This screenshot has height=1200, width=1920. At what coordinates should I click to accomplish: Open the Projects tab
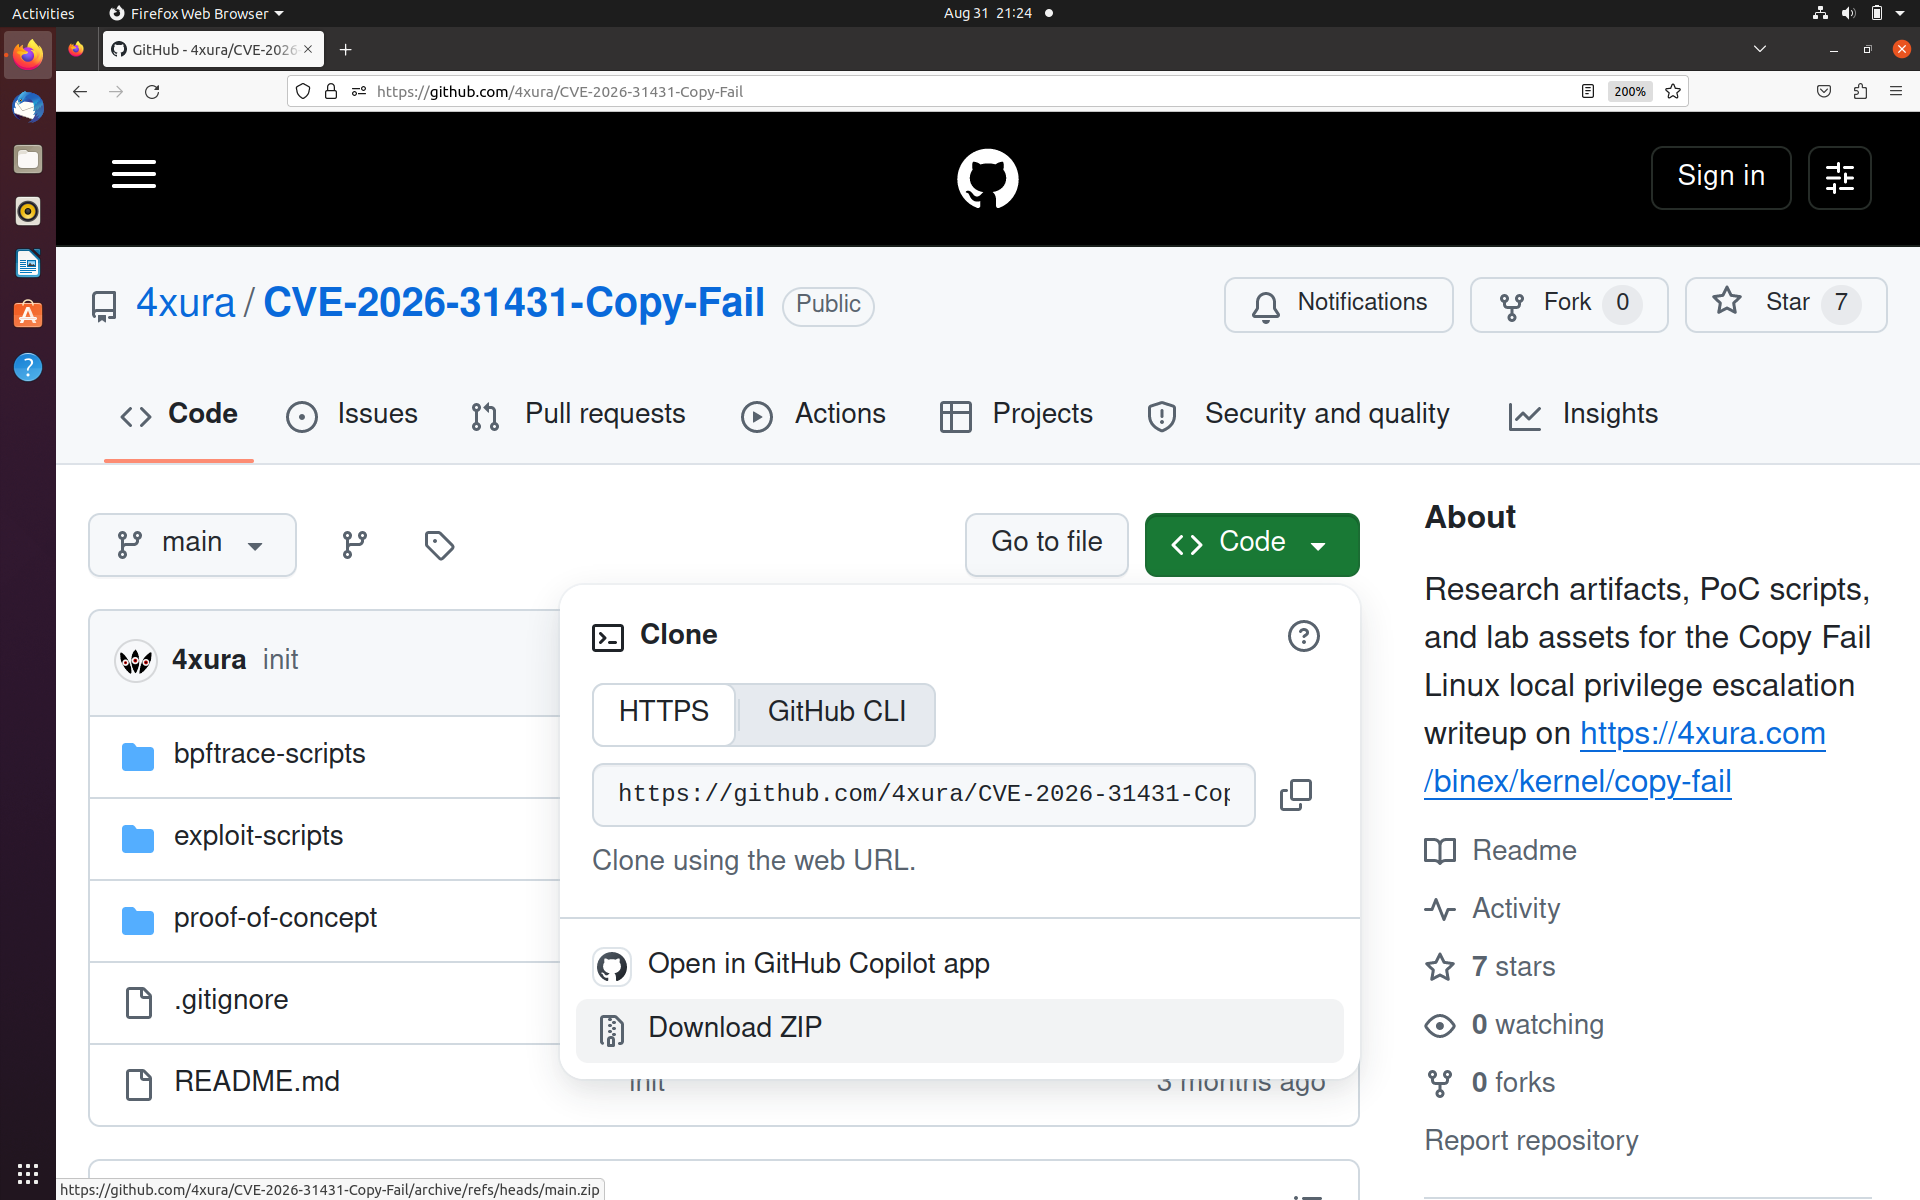pyautogui.click(x=1016, y=415)
